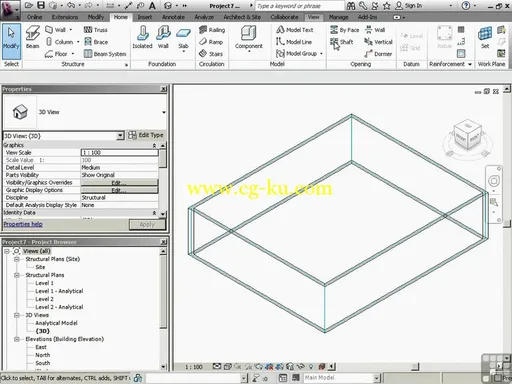The image size is (512, 384).
Task: Open the Annotate ribbon tab
Action: [x=173, y=17]
